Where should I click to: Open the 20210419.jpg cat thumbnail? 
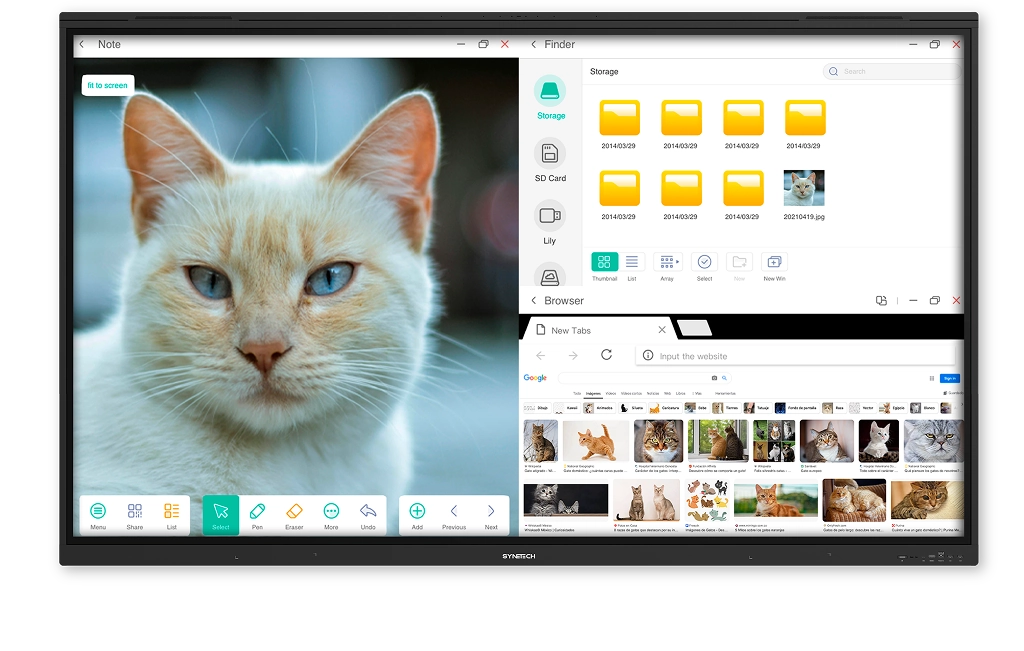(x=804, y=188)
